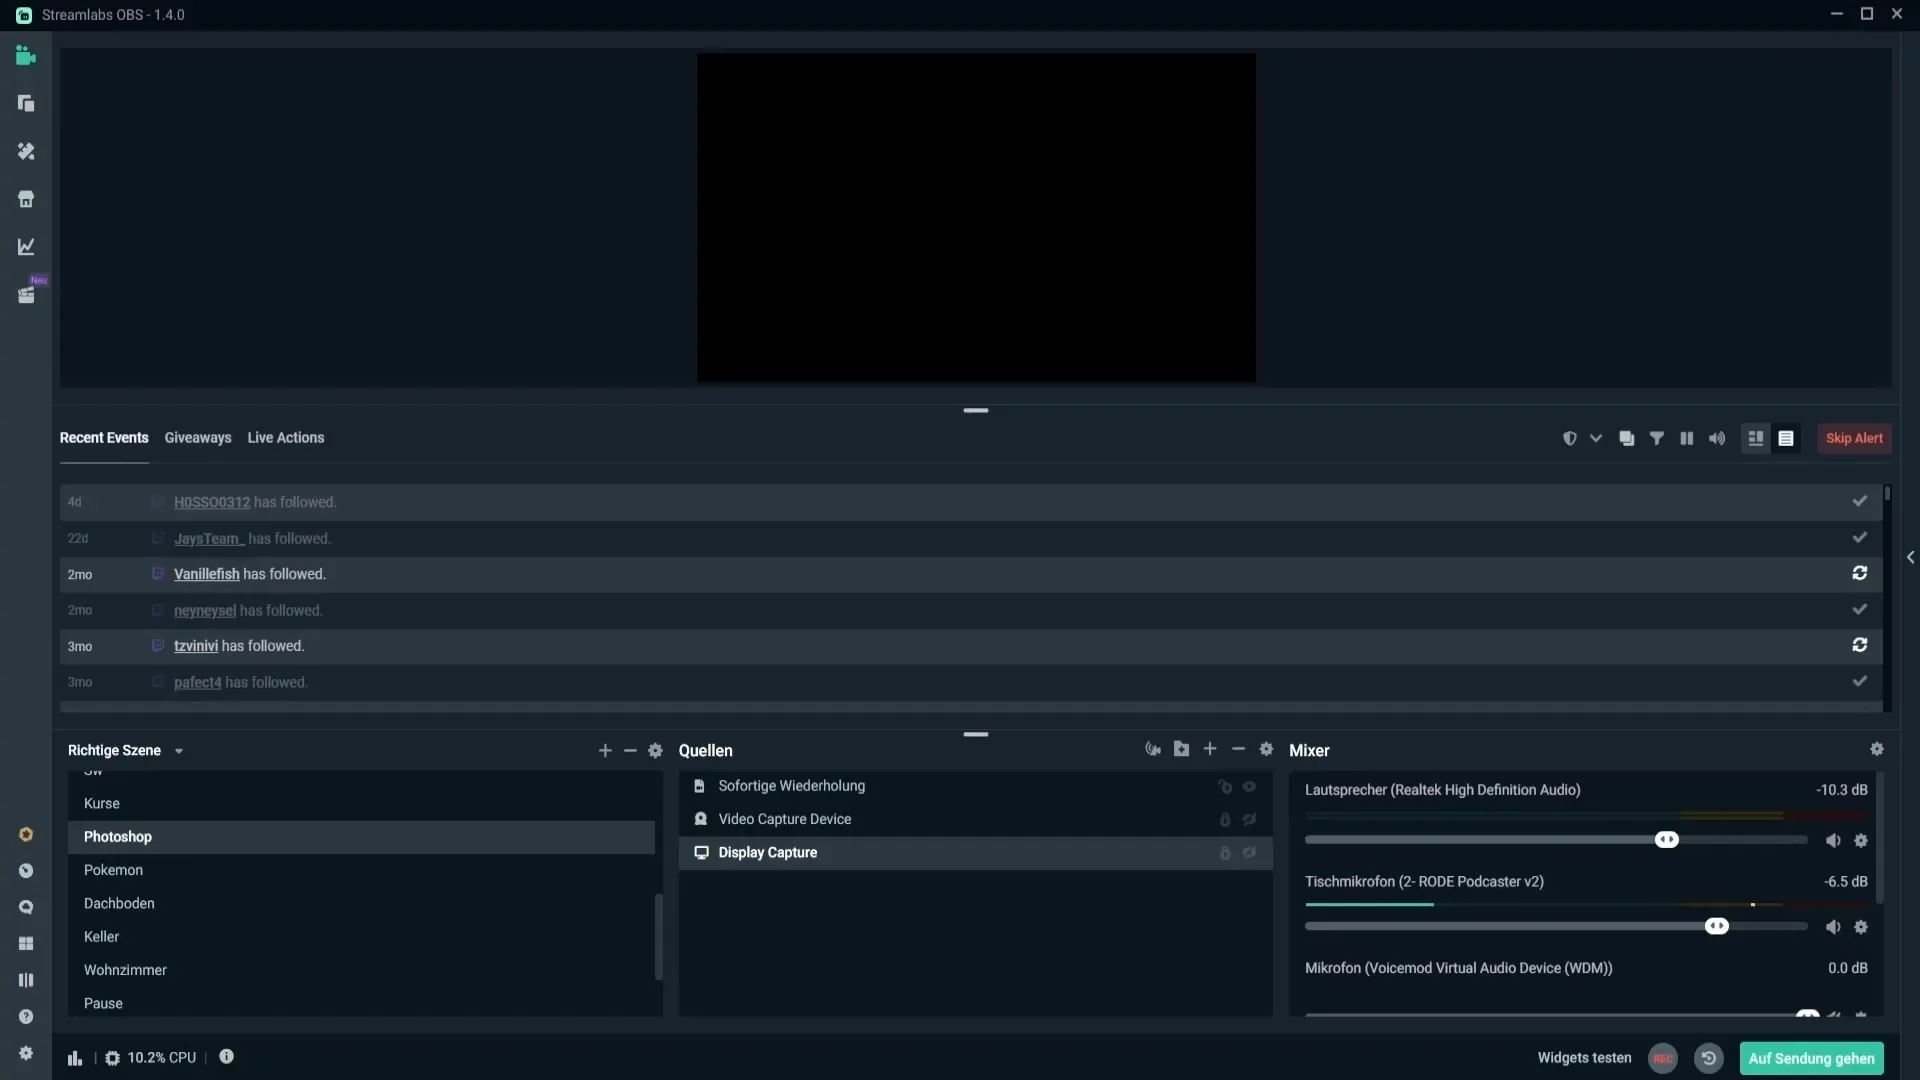Repeat the alert for tzvinivi follow

click(1860, 646)
